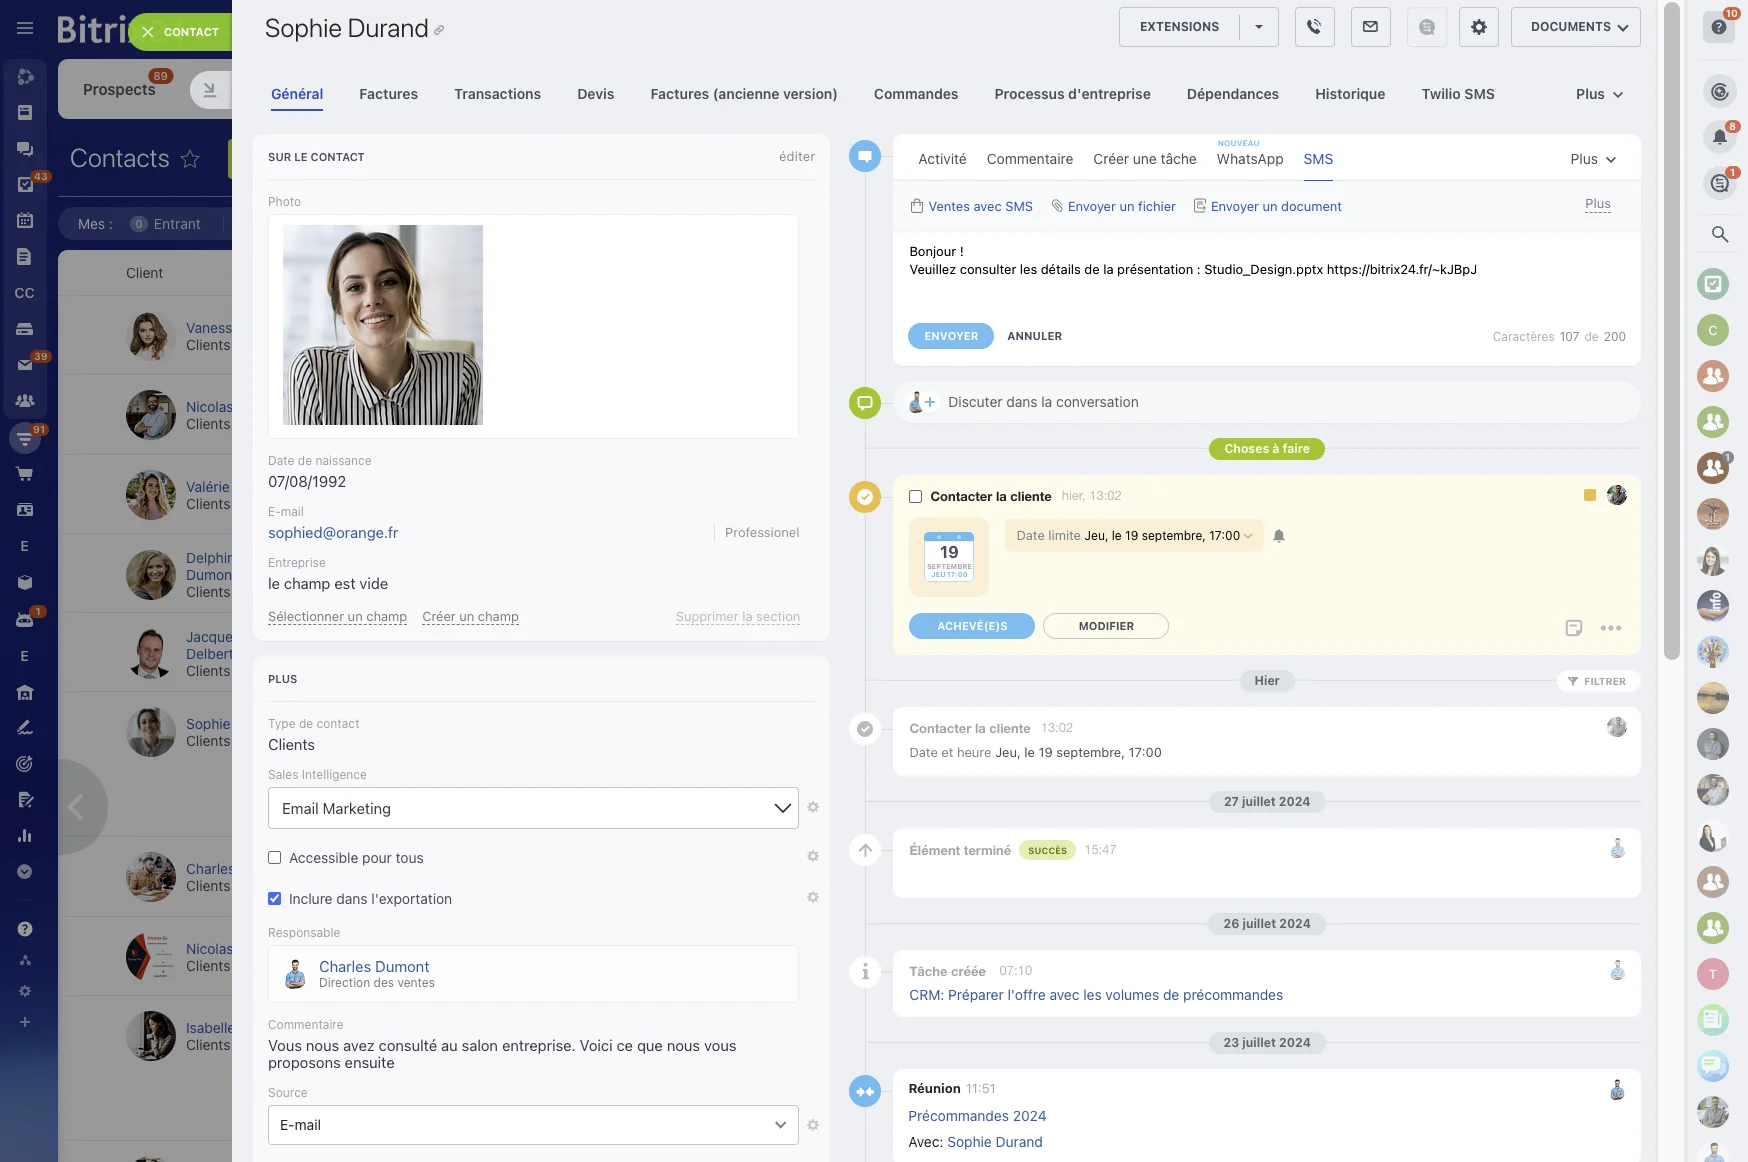Enable Accessible pour tous checkbox

275,858
